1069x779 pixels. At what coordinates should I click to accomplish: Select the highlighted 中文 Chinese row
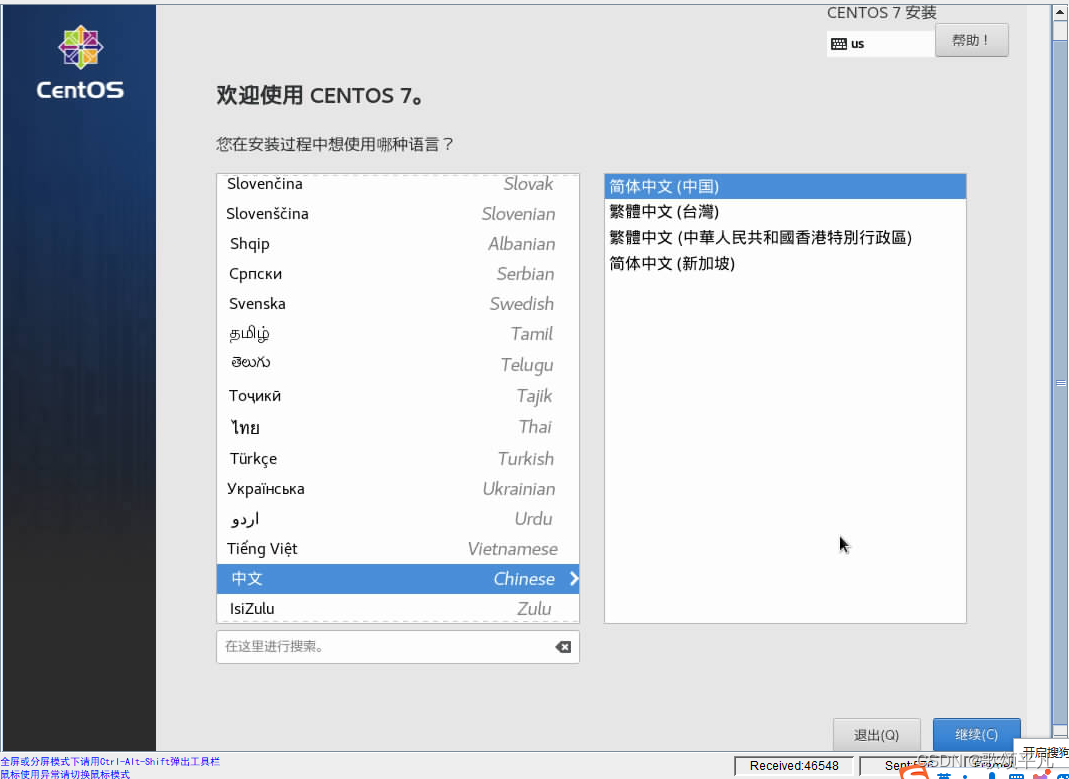click(397, 579)
